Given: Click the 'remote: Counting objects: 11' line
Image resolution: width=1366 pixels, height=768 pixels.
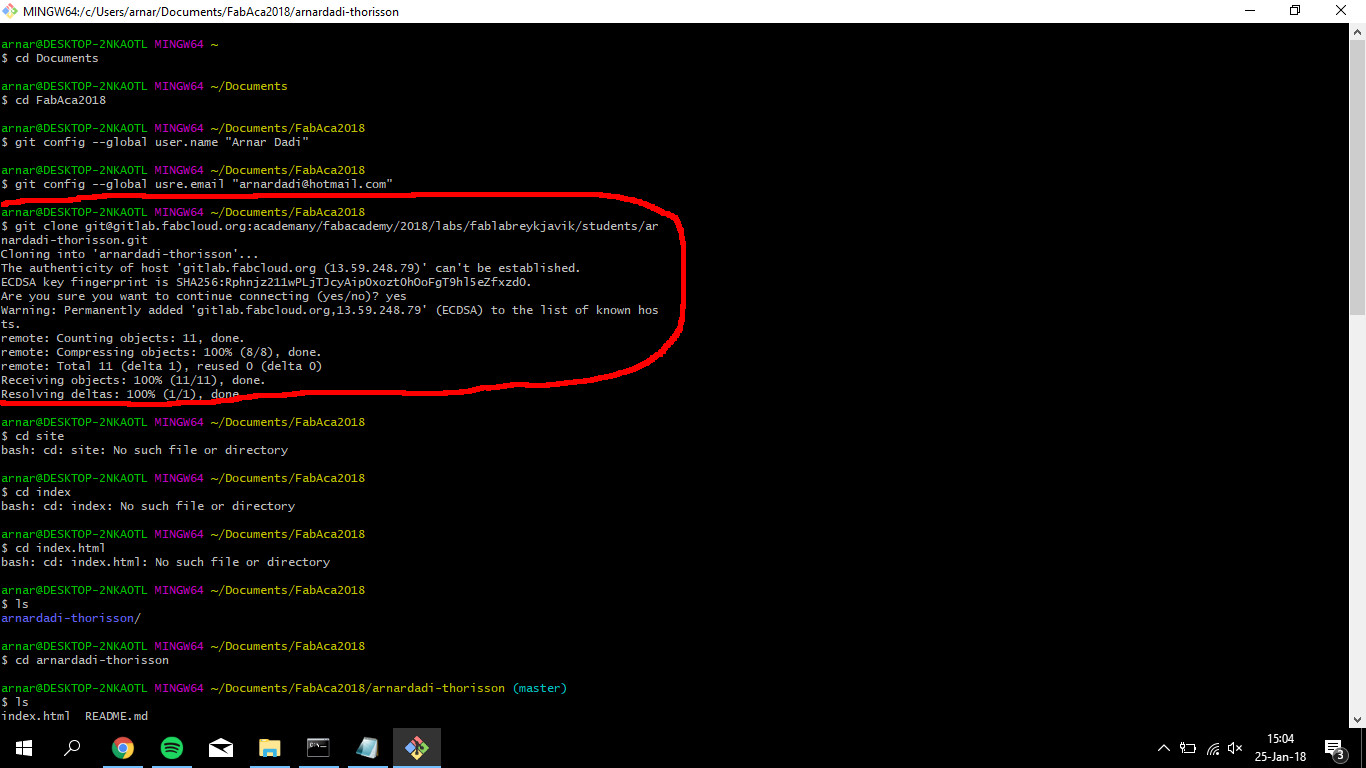Looking at the screenshot, I should 123,338.
